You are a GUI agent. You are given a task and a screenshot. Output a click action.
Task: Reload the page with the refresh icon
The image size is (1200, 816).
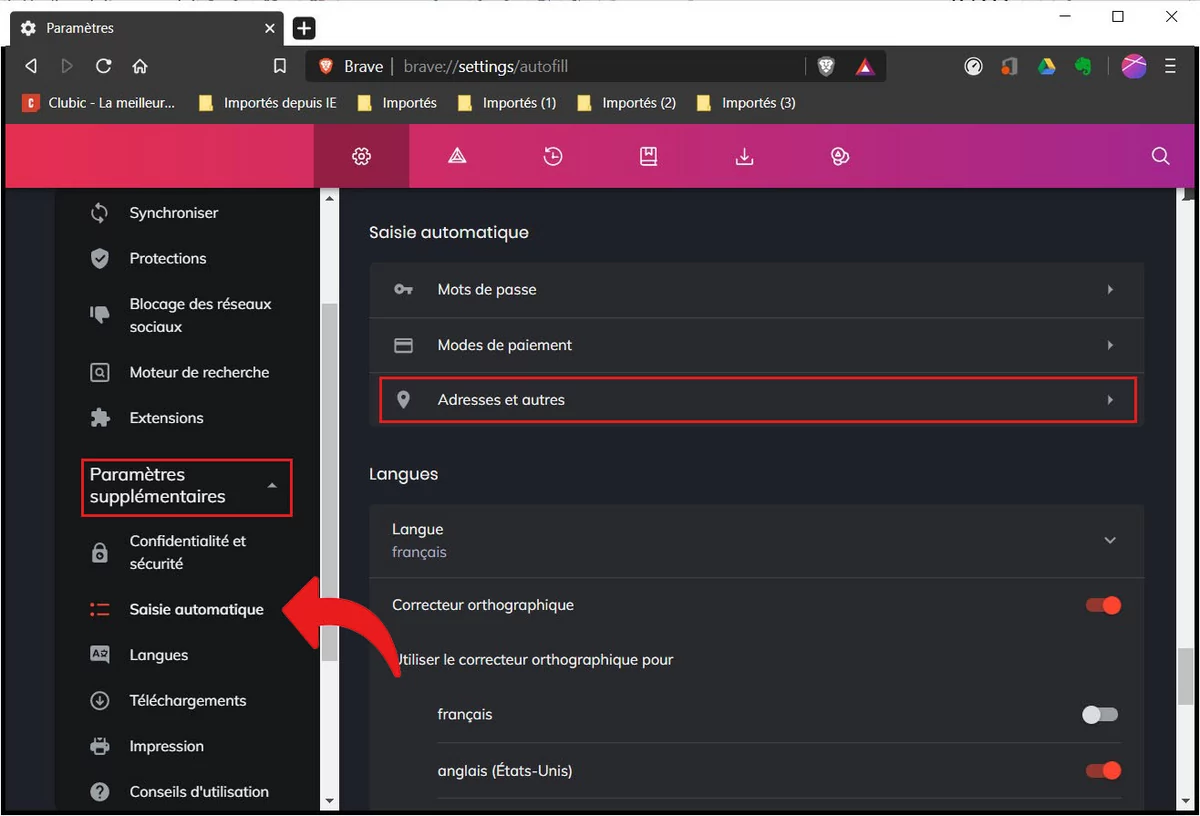click(x=103, y=66)
